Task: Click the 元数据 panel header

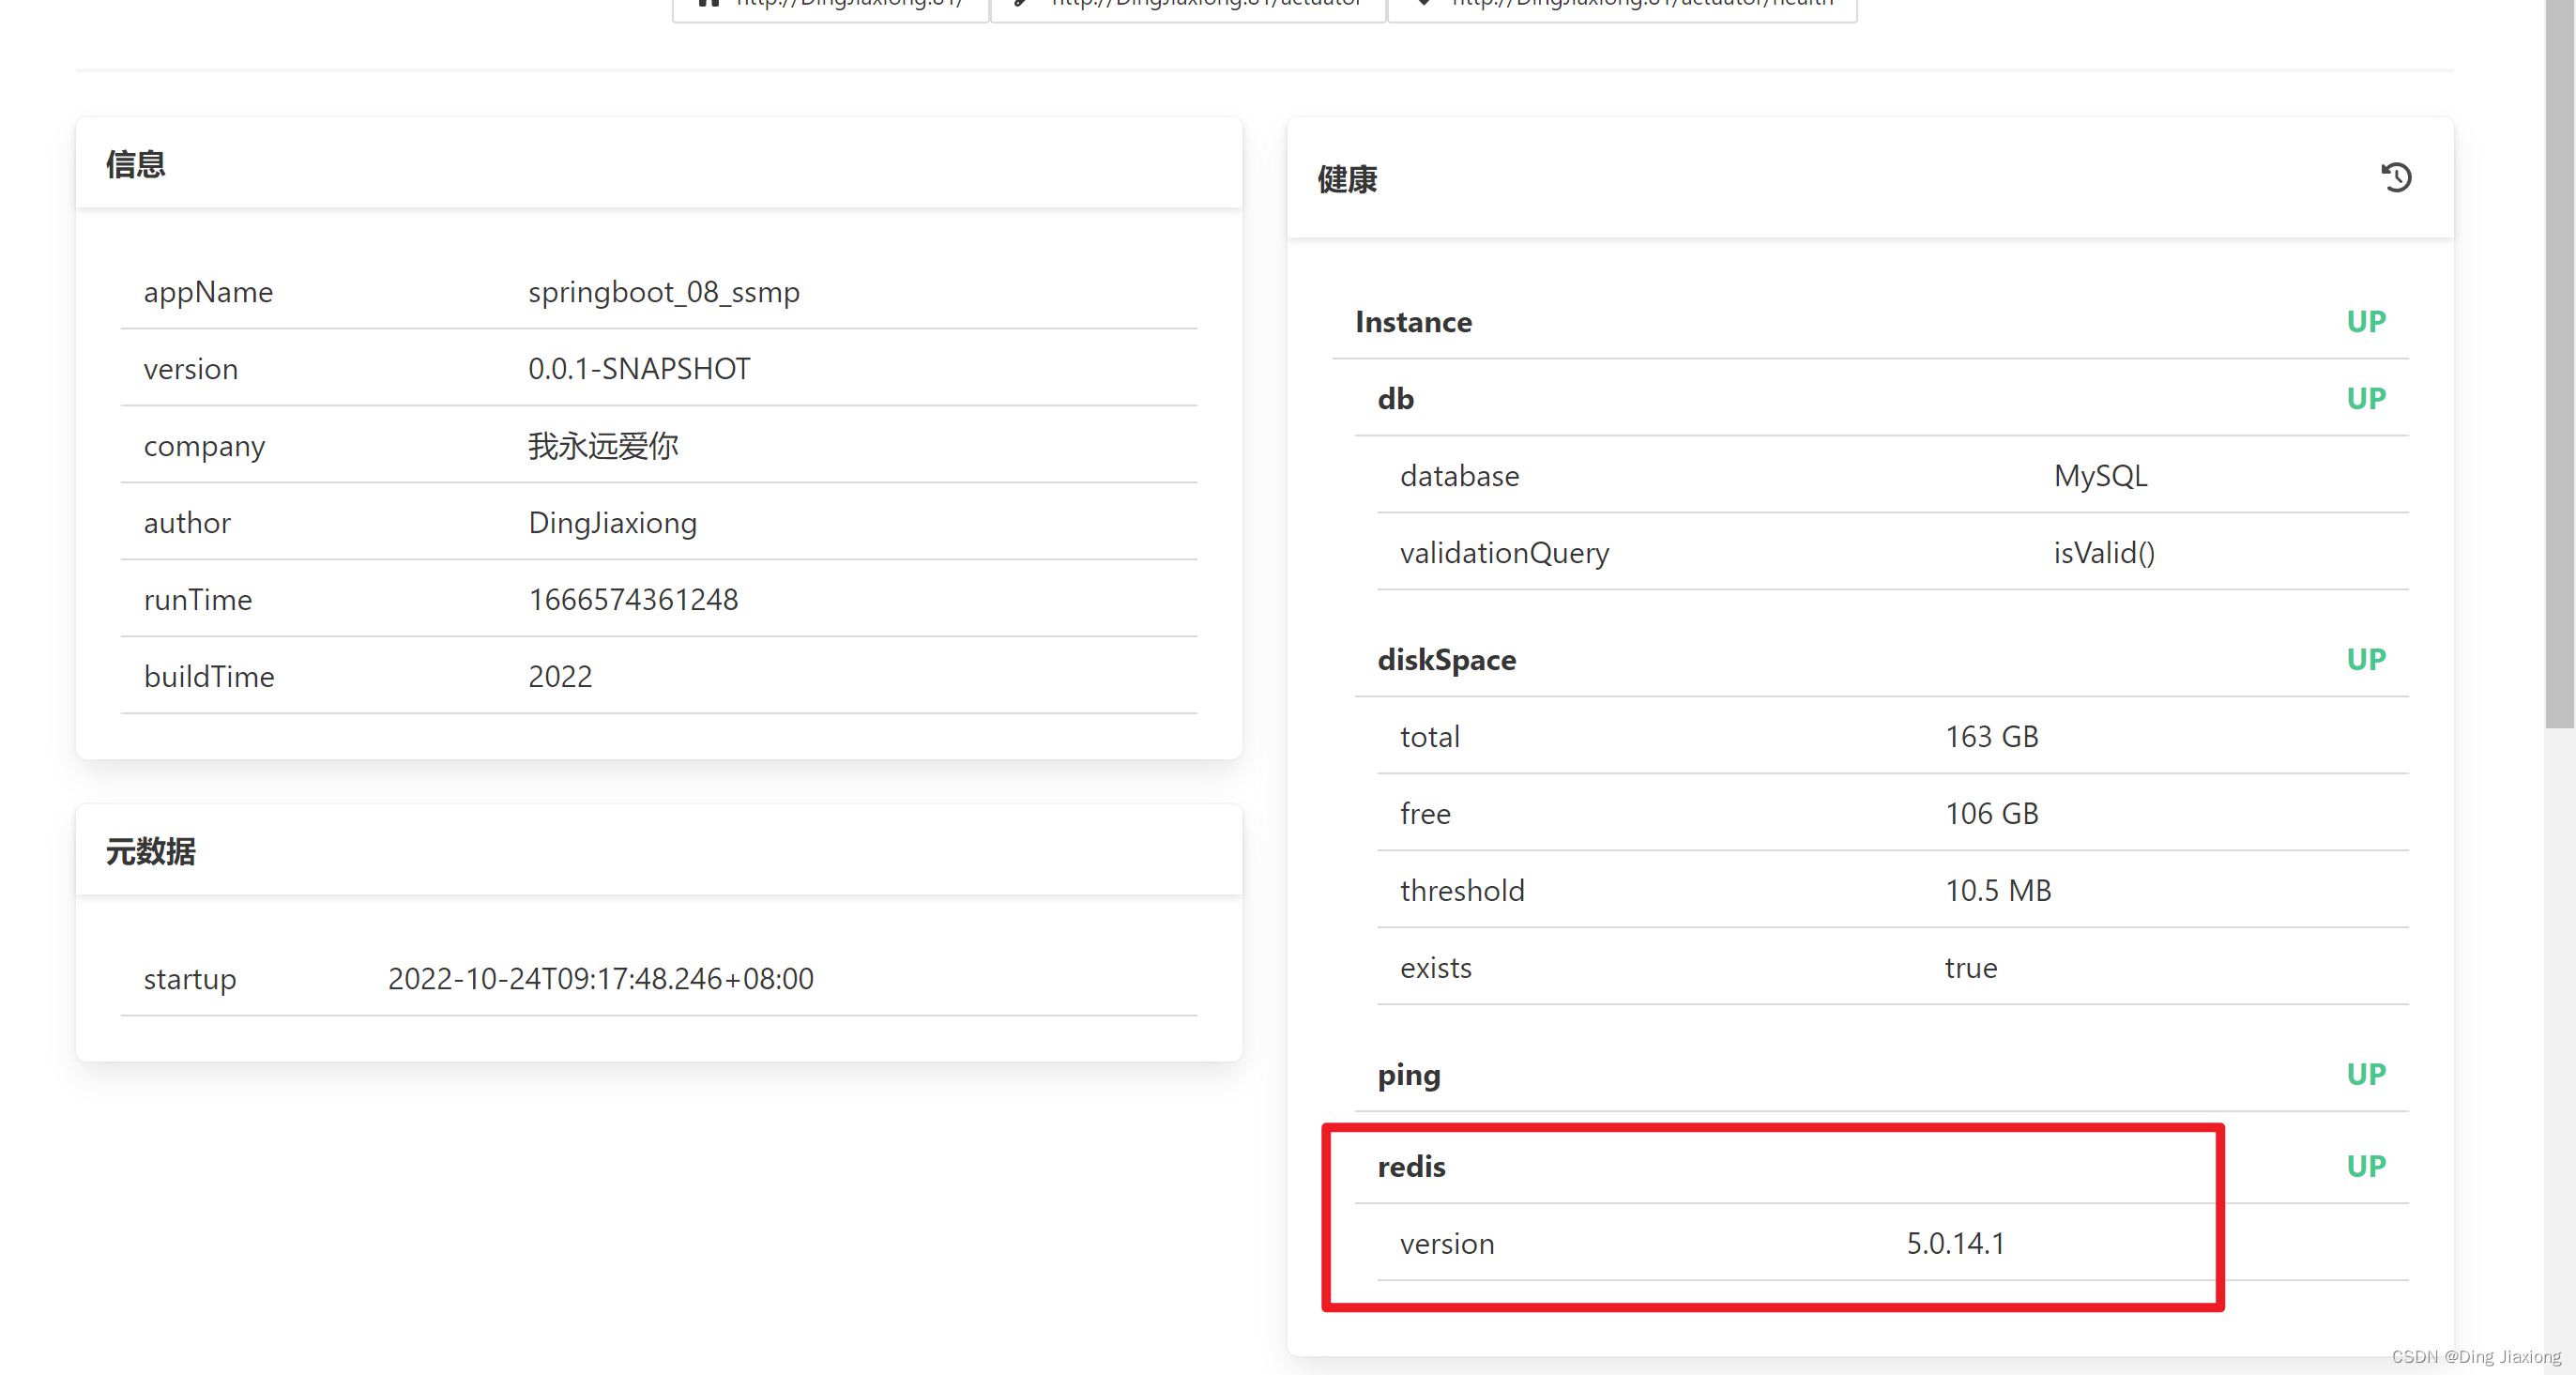Action: (151, 851)
